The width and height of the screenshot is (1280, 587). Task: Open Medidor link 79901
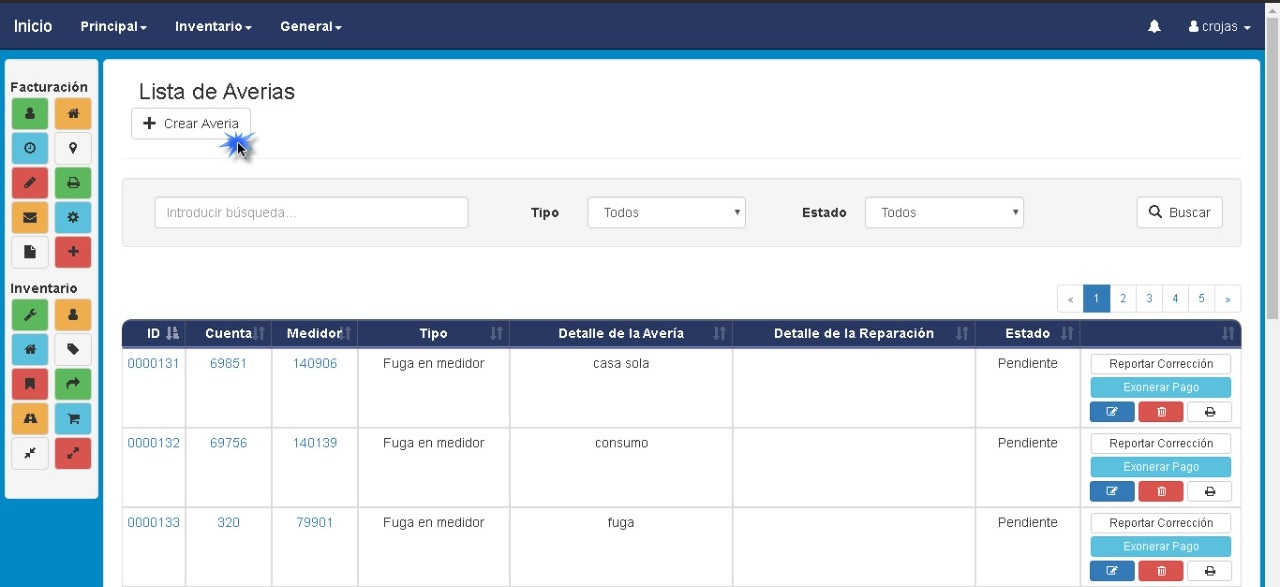pos(314,522)
